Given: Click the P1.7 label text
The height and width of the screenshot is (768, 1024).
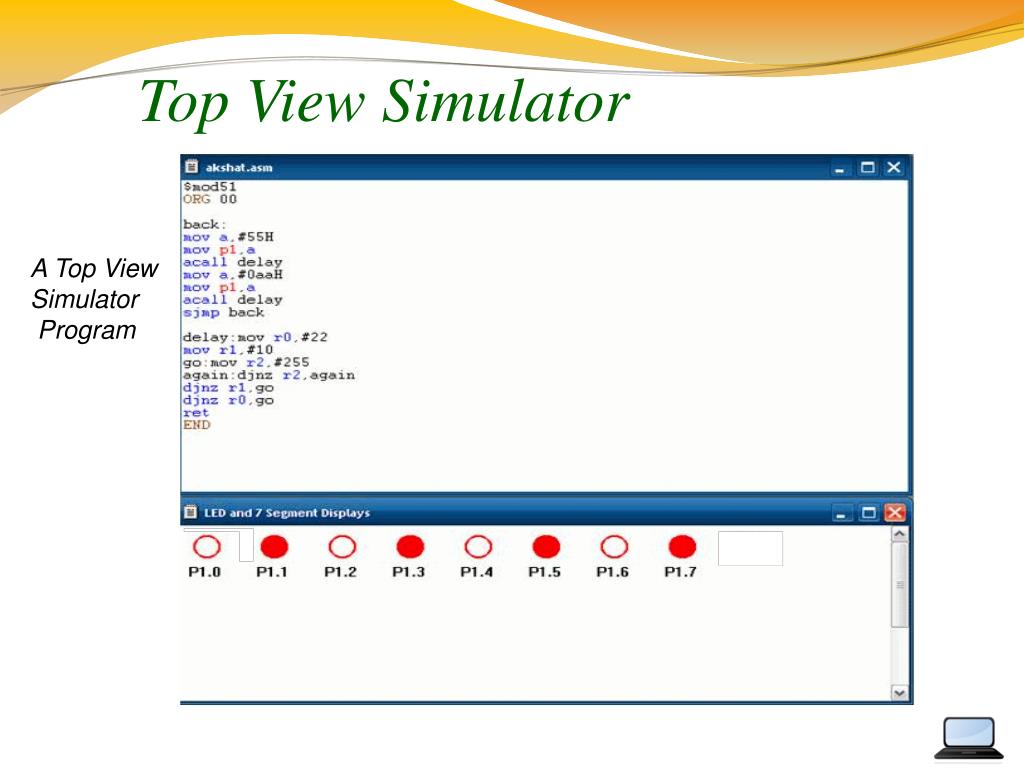Looking at the screenshot, I should click(x=680, y=572).
